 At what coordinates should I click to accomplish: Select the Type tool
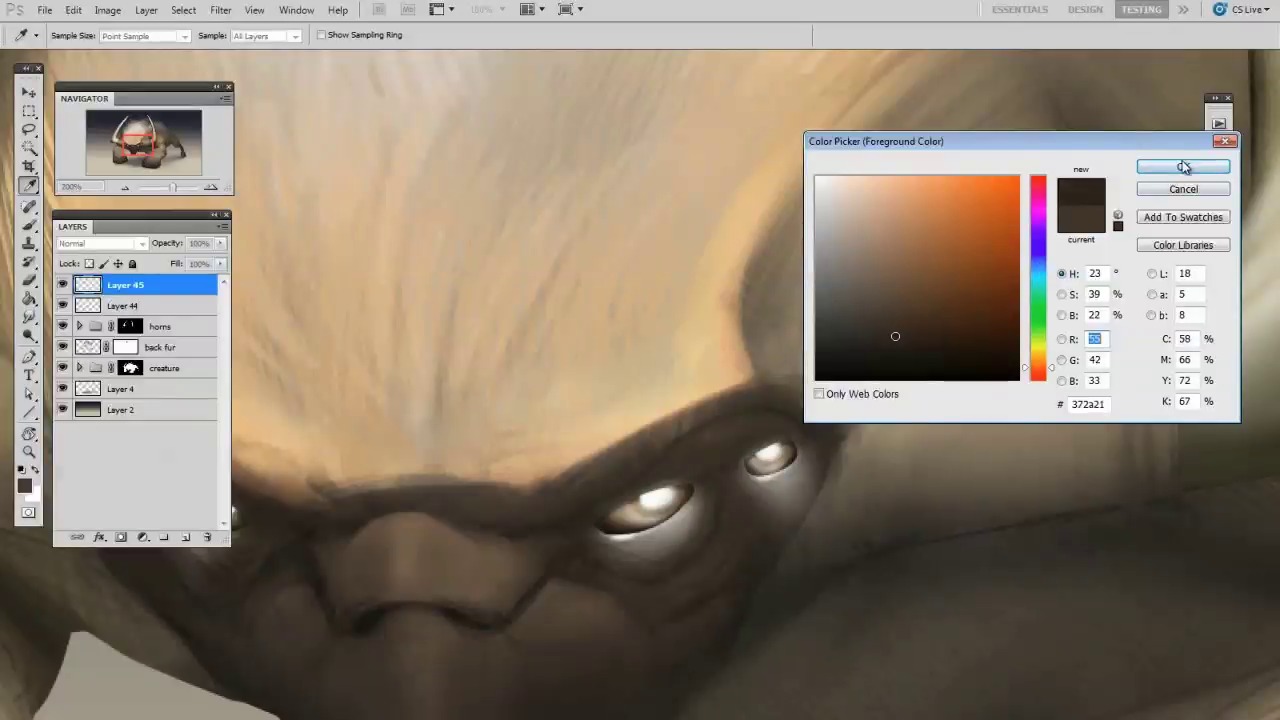pos(29,375)
